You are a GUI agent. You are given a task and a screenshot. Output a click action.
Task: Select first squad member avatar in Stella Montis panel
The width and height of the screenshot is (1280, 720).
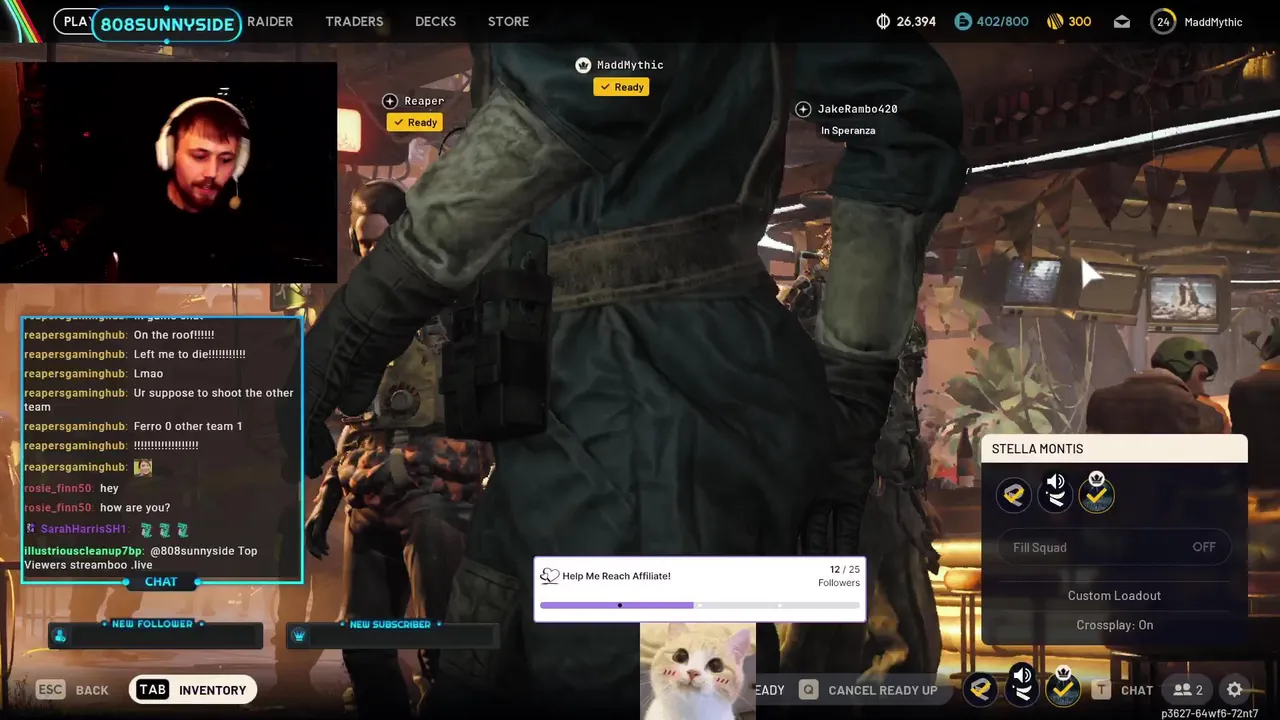tap(1014, 494)
